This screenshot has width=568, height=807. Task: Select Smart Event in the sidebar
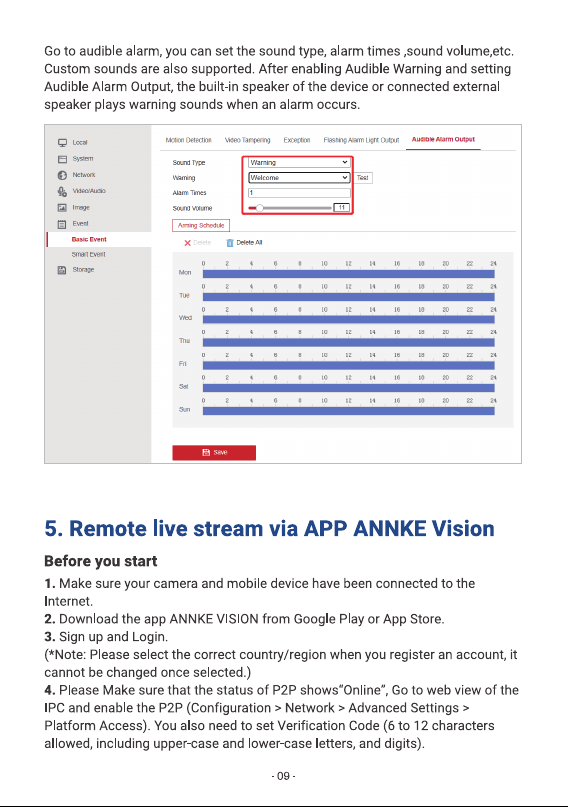[x=88, y=254]
